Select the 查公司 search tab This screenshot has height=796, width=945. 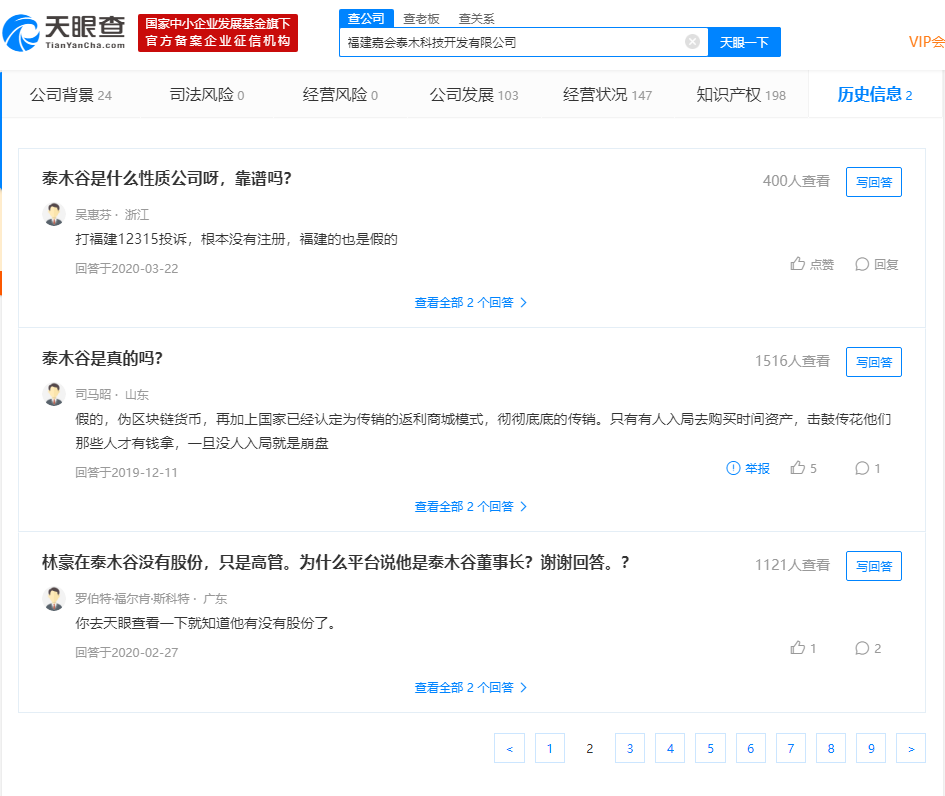coord(366,19)
